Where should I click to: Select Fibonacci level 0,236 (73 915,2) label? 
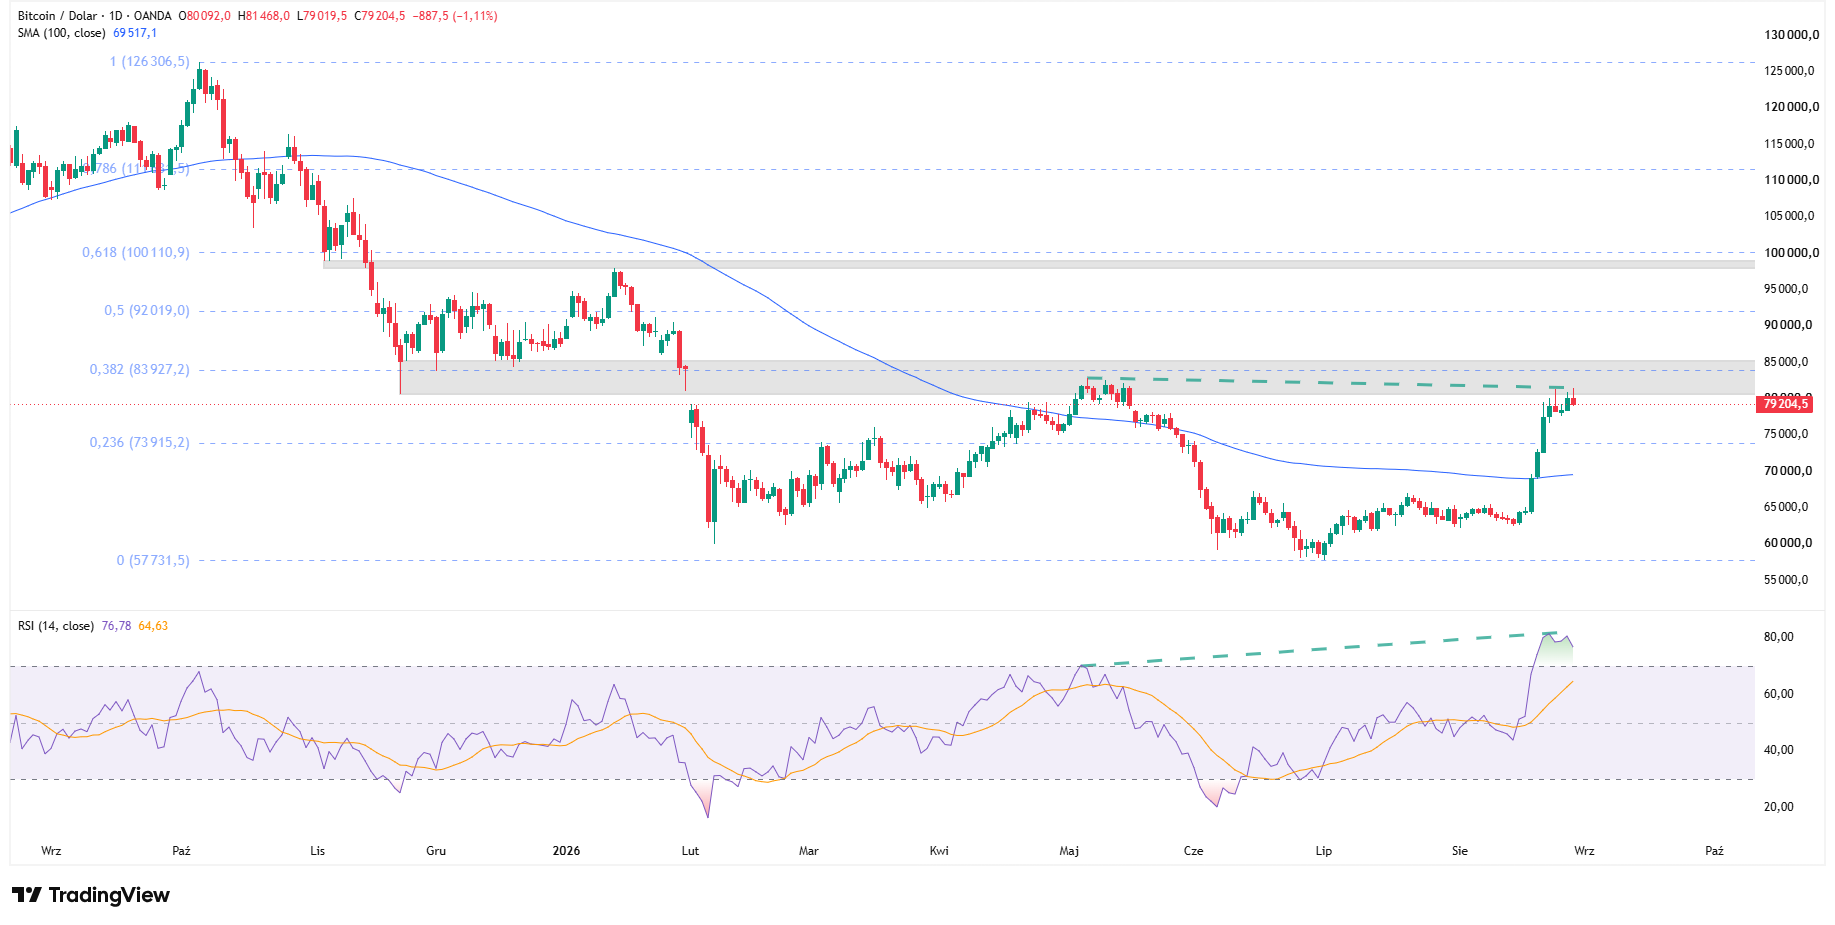pos(139,443)
